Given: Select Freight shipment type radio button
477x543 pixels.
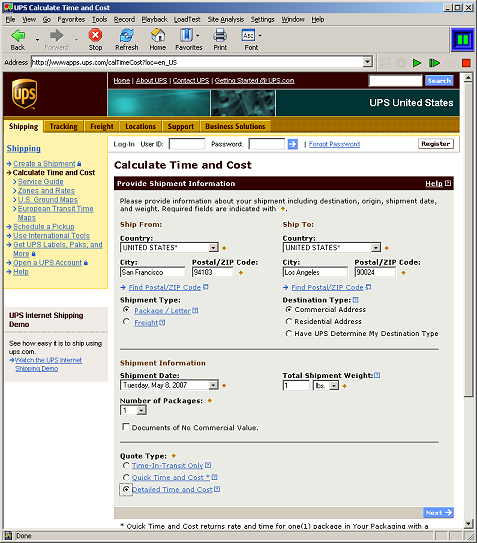Looking at the screenshot, I should [126, 322].
